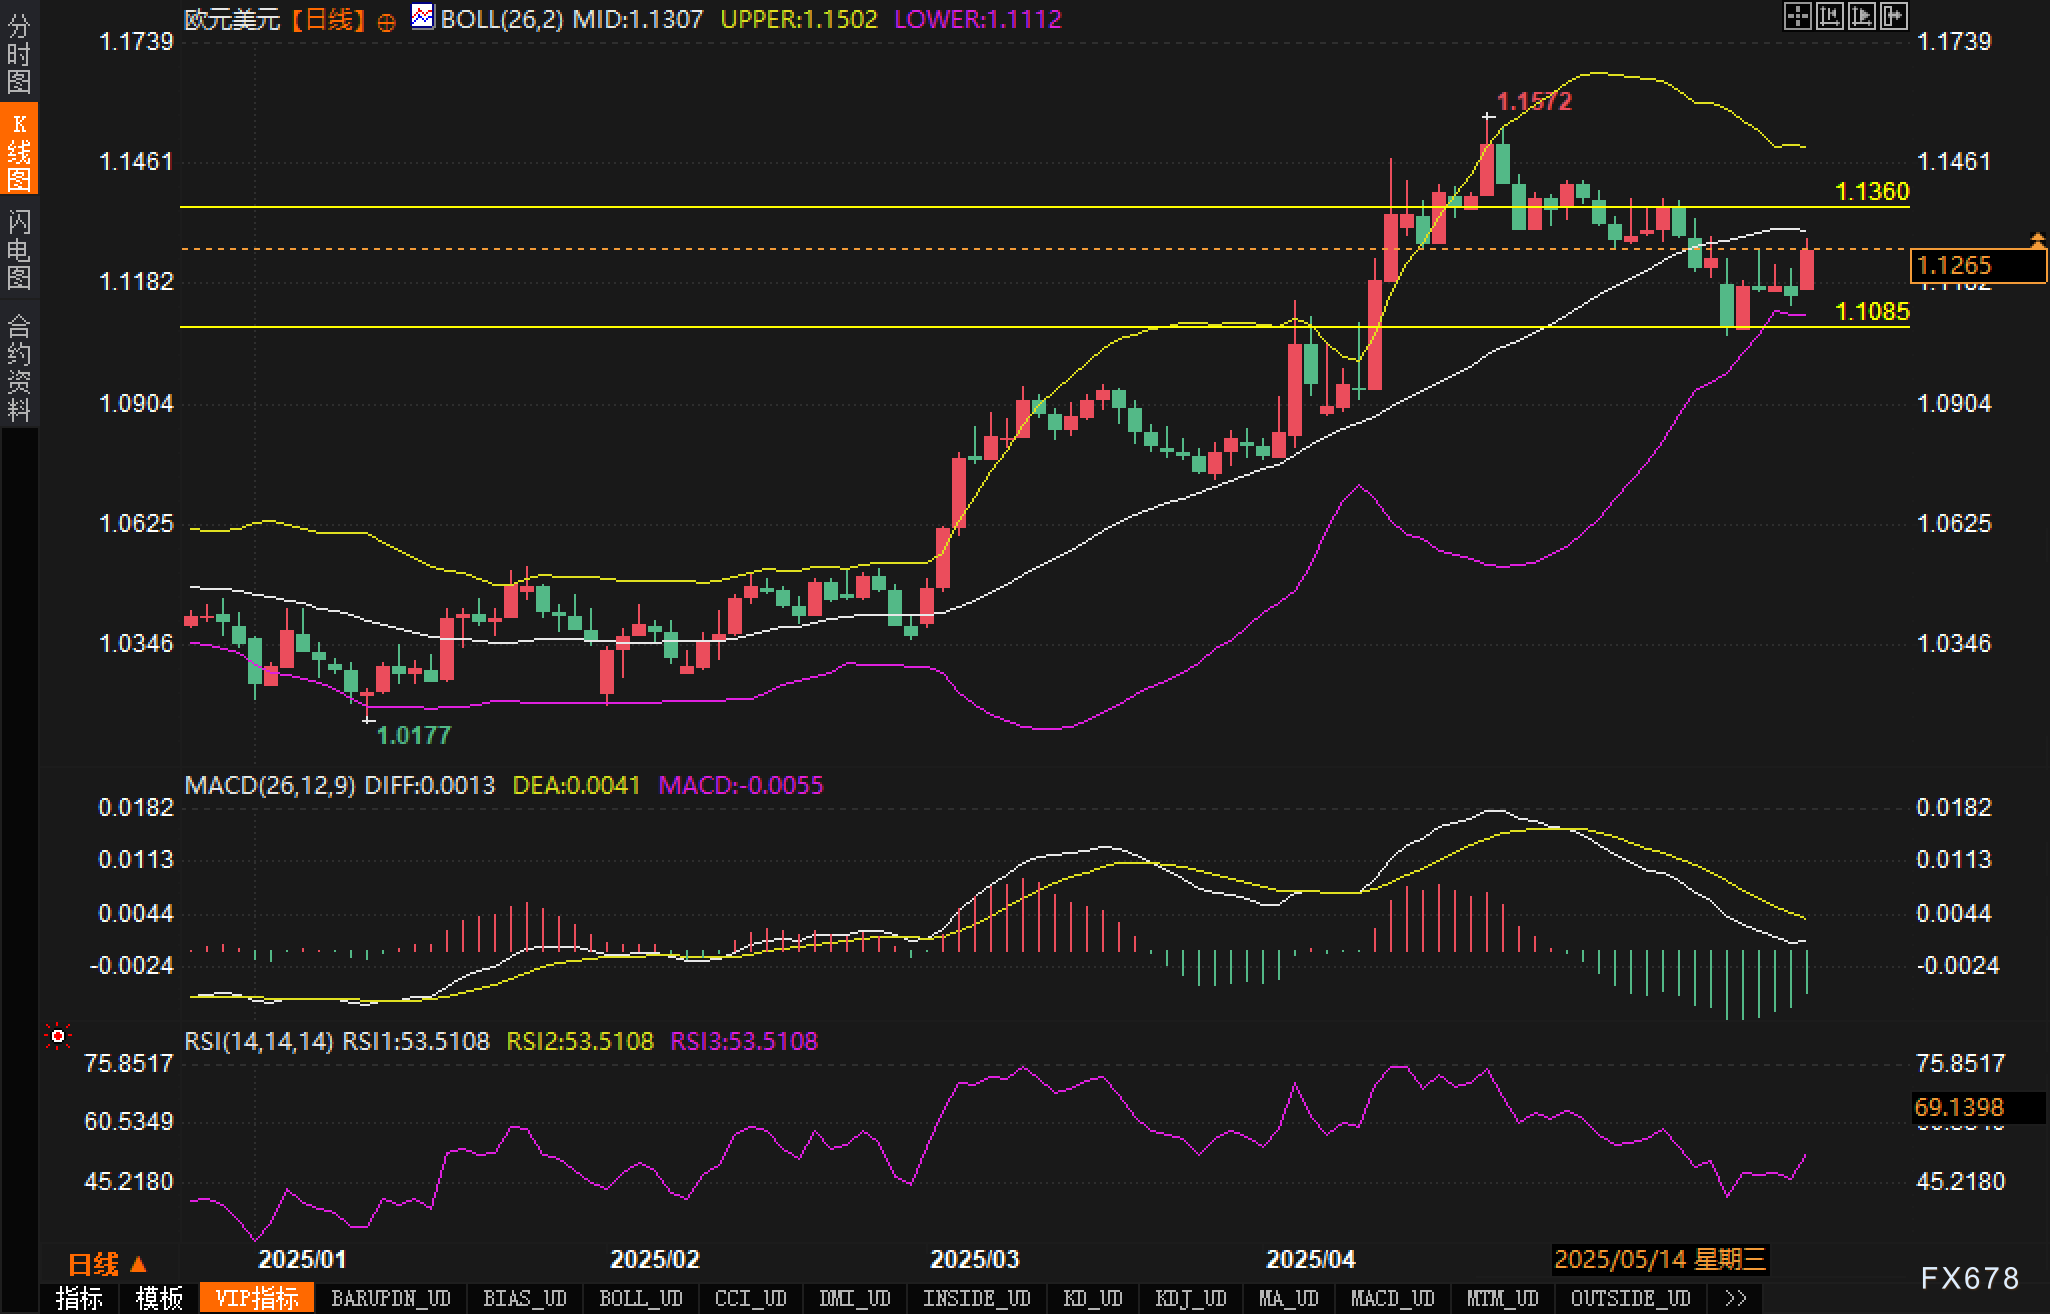Switch to 分时图 view
Screen dimensions: 2050x1314
pos(19,52)
